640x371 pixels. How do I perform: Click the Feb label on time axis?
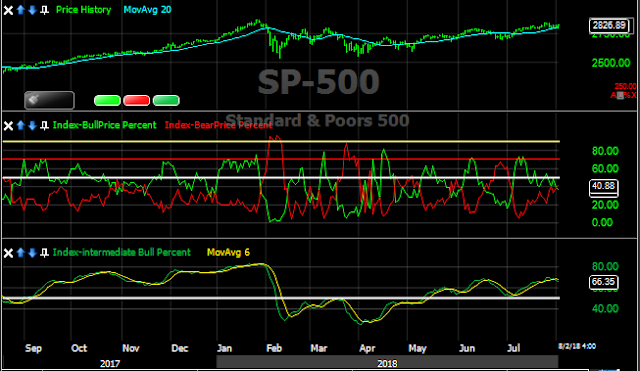coord(274,348)
